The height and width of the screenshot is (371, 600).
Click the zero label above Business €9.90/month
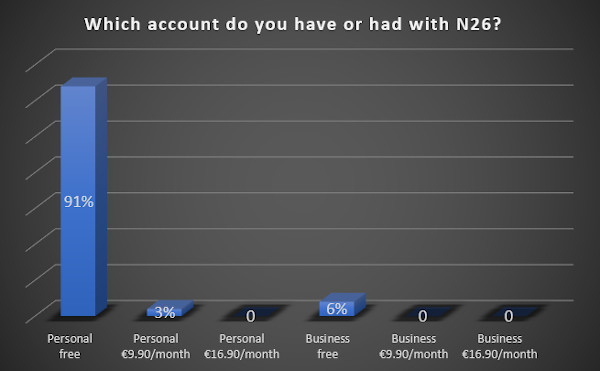422,316
